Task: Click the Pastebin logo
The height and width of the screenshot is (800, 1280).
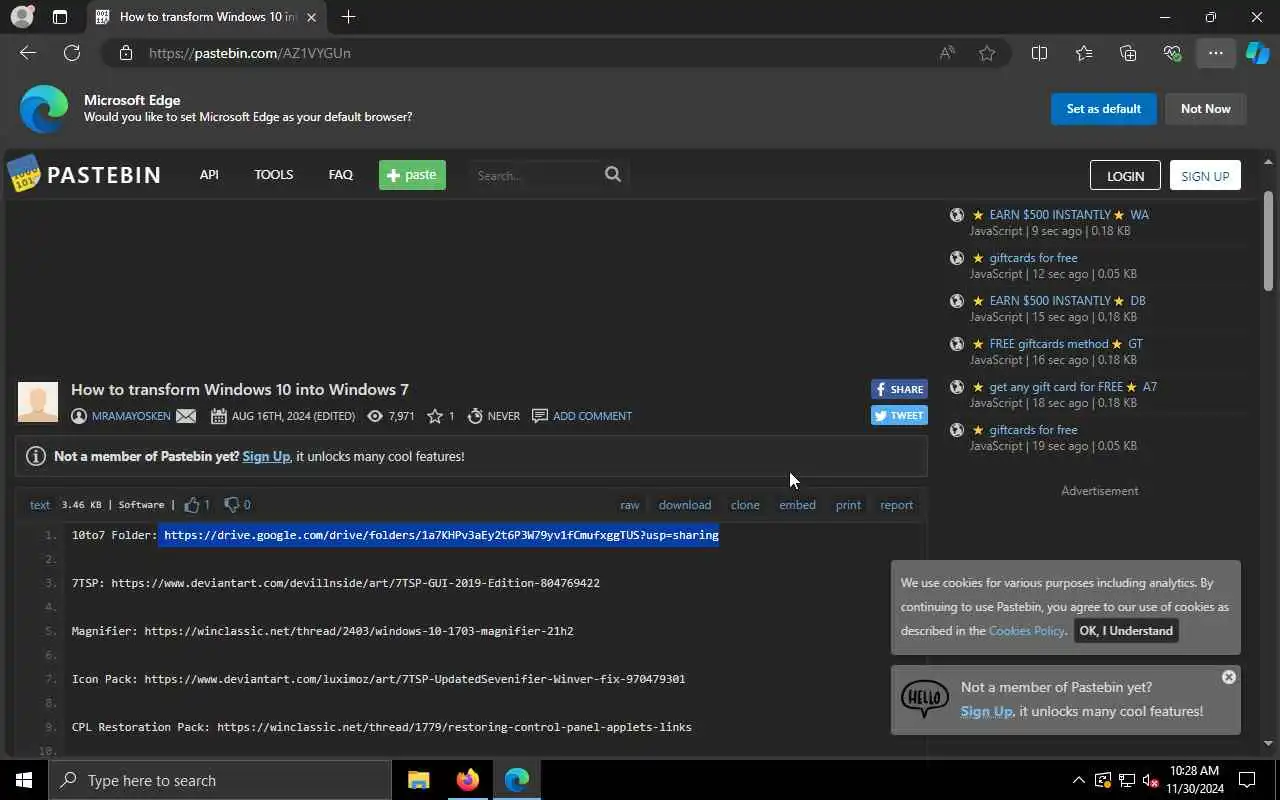Action: (84, 175)
